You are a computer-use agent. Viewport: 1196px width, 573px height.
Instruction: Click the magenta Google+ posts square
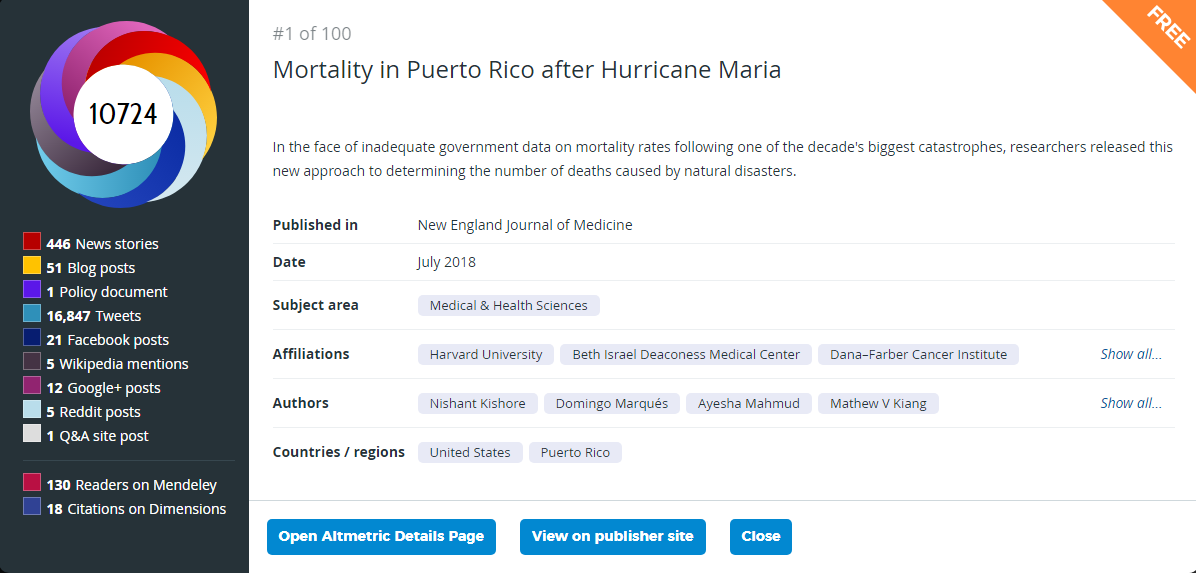31,385
